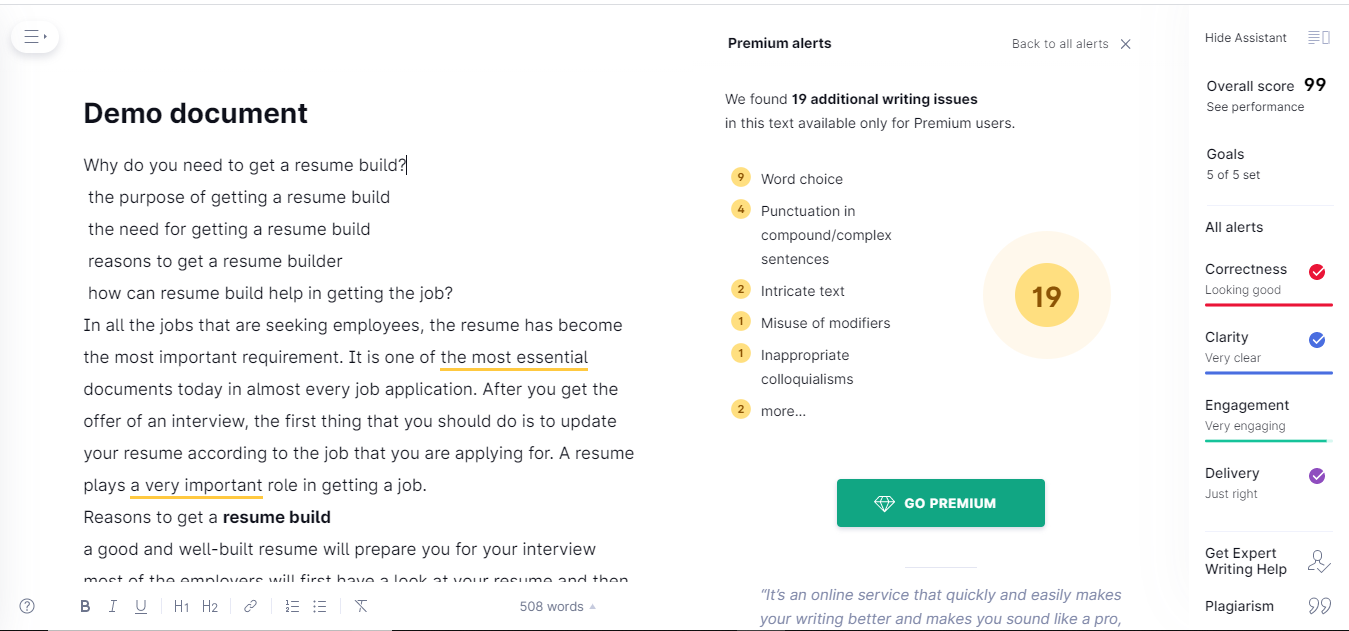Insert a link using the link icon
The image size is (1349, 631).
tap(251, 606)
